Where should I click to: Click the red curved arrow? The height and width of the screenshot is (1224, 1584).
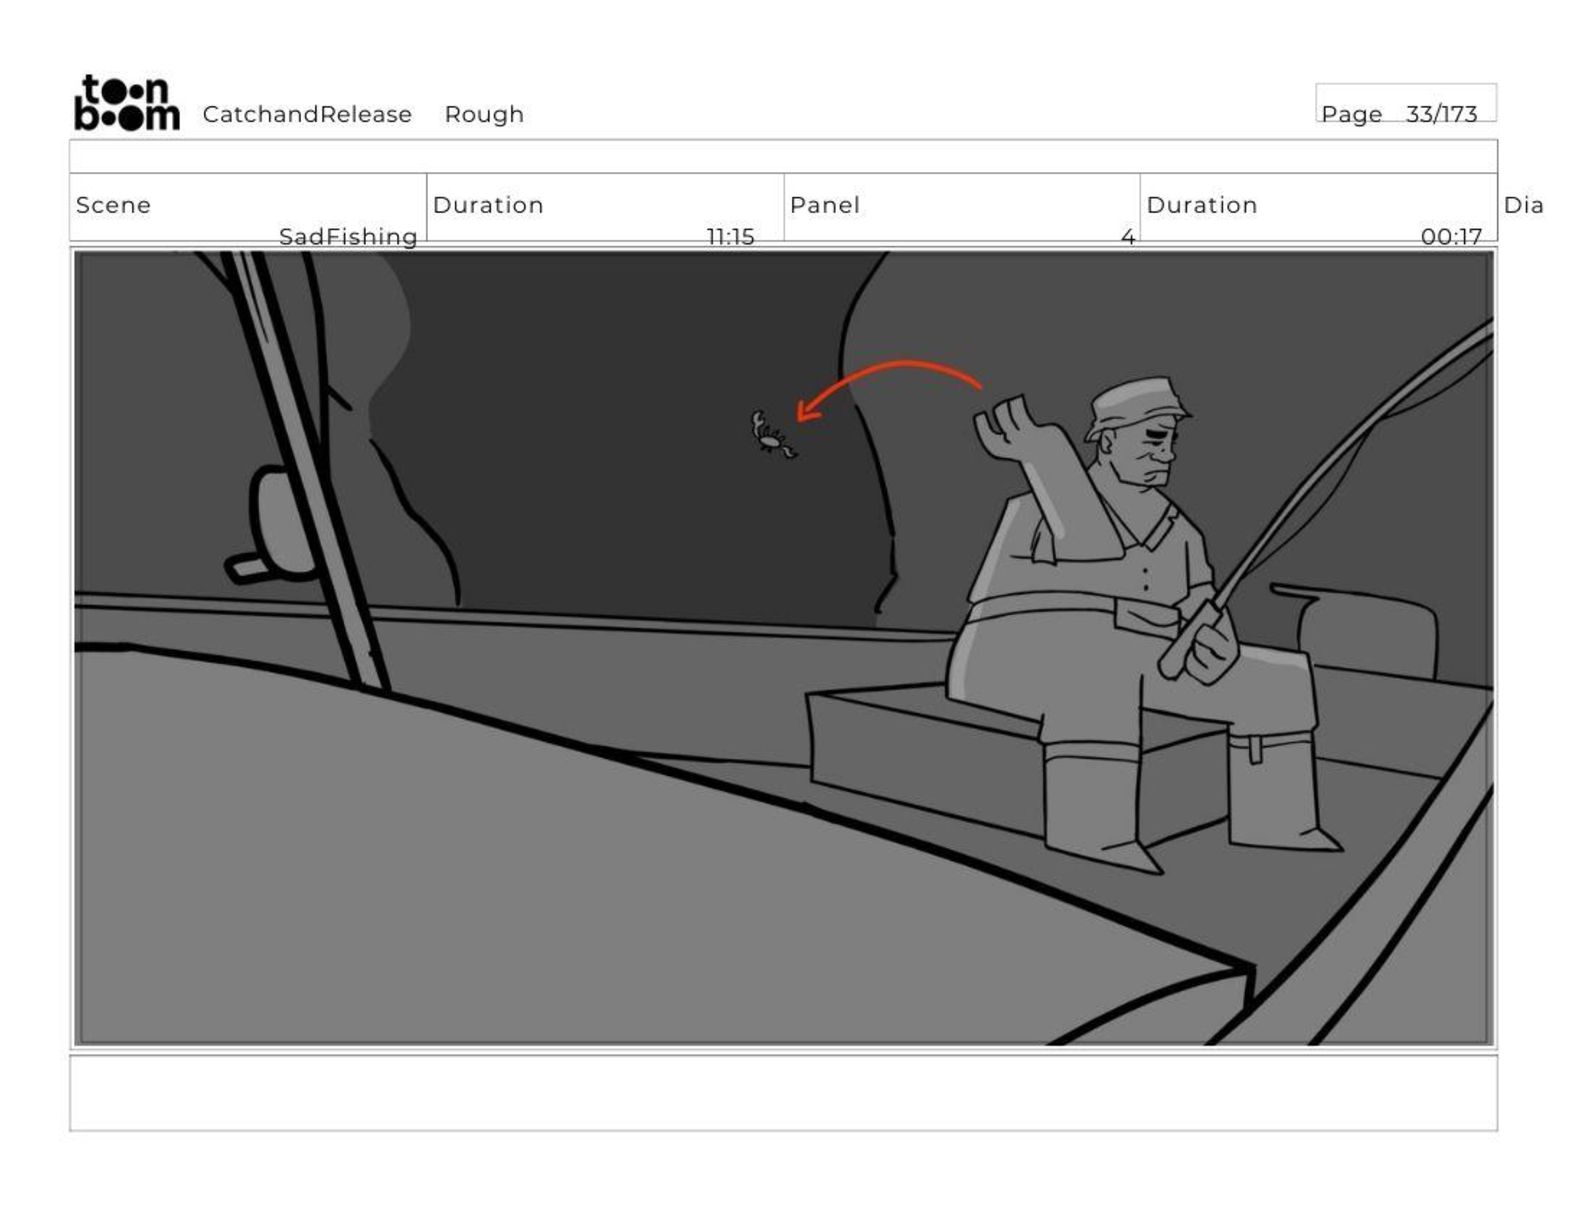point(888,390)
